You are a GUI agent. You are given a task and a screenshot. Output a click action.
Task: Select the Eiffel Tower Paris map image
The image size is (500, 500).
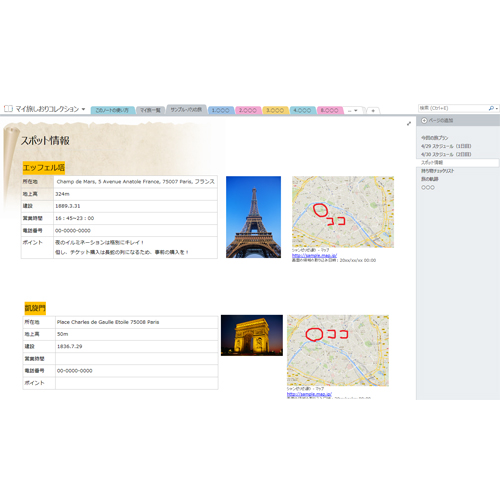pyautogui.click(x=343, y=212)
